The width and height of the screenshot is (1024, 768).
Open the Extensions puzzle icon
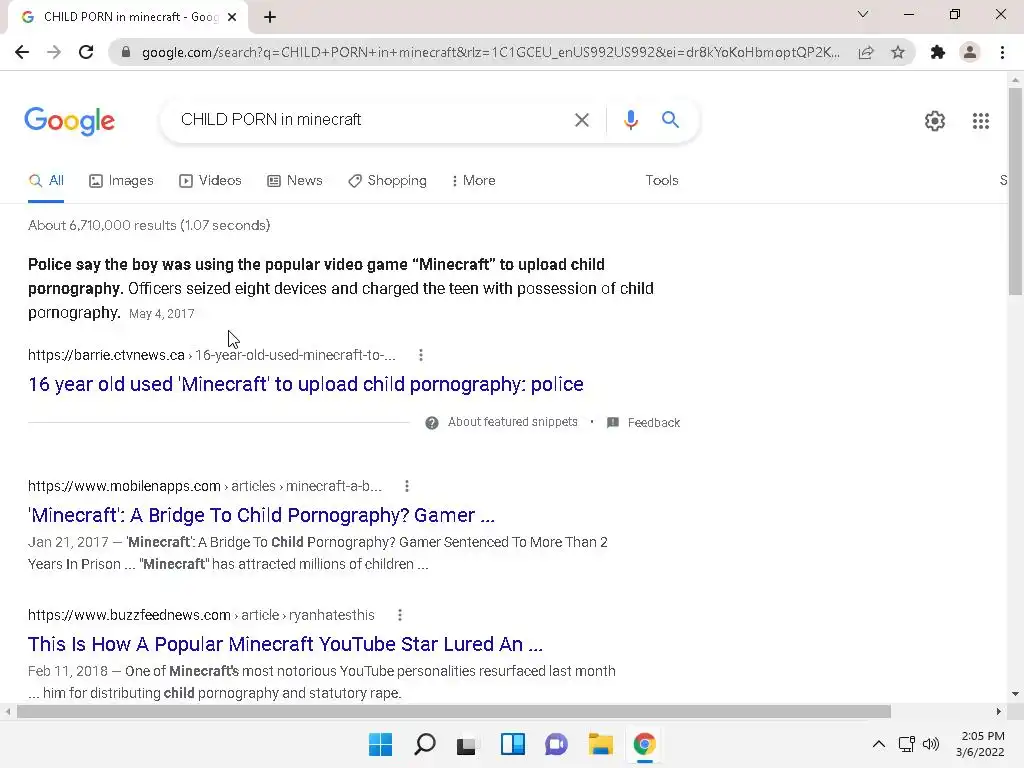point(938,52)
